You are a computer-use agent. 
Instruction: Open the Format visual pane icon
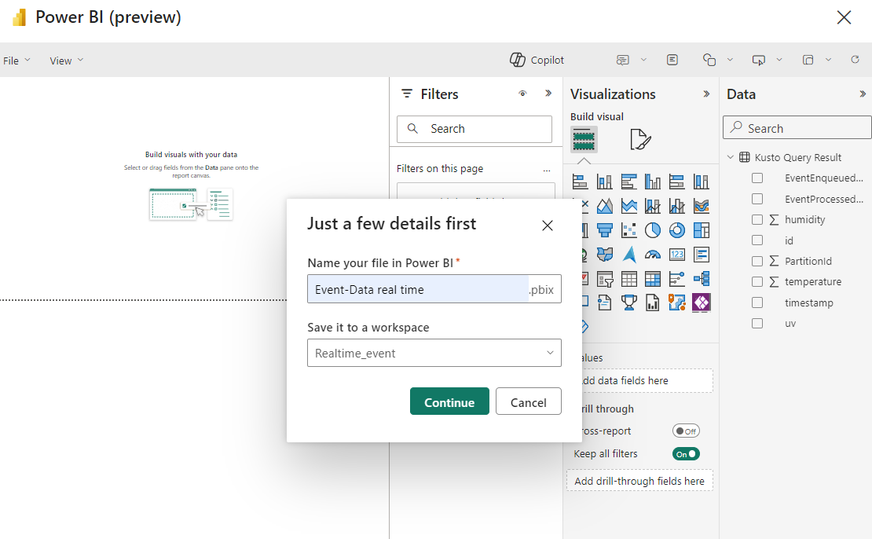[640, 139]
